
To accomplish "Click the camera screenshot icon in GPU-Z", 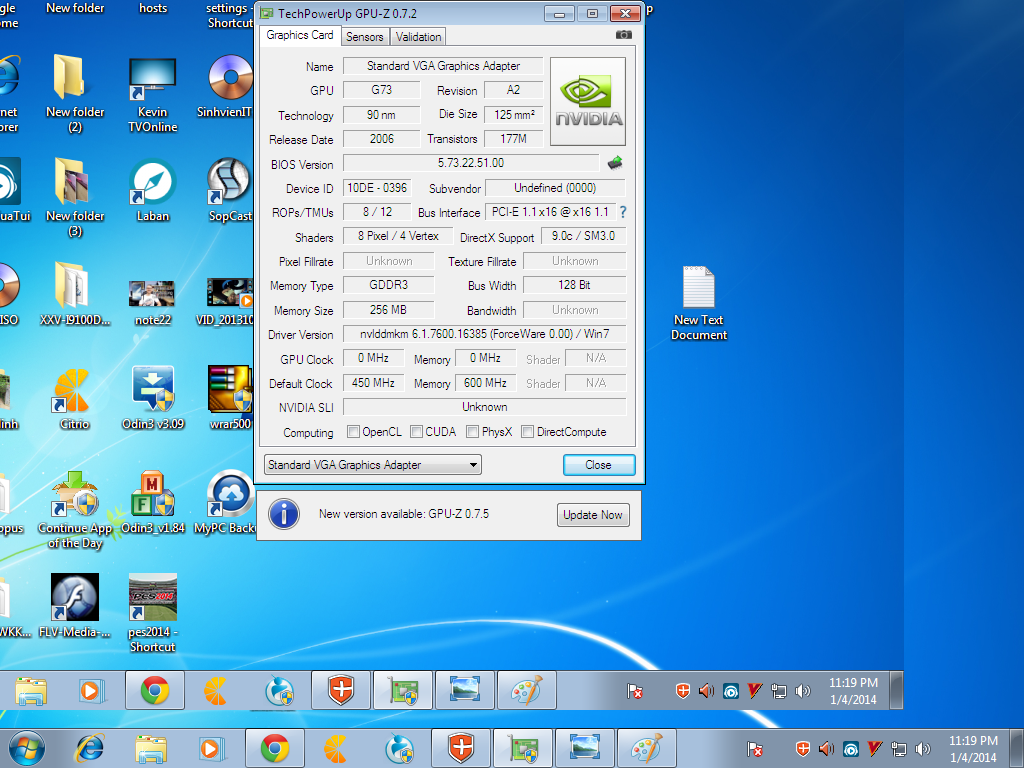I will (624, 35).
